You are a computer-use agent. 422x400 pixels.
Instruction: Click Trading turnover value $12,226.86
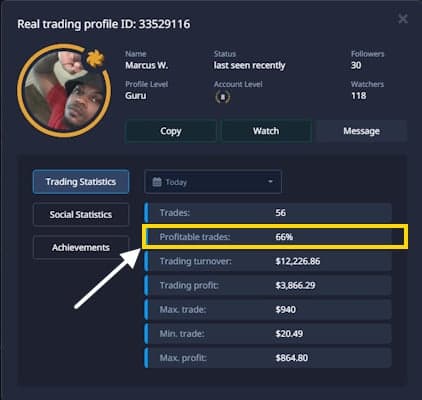(298, 261)
